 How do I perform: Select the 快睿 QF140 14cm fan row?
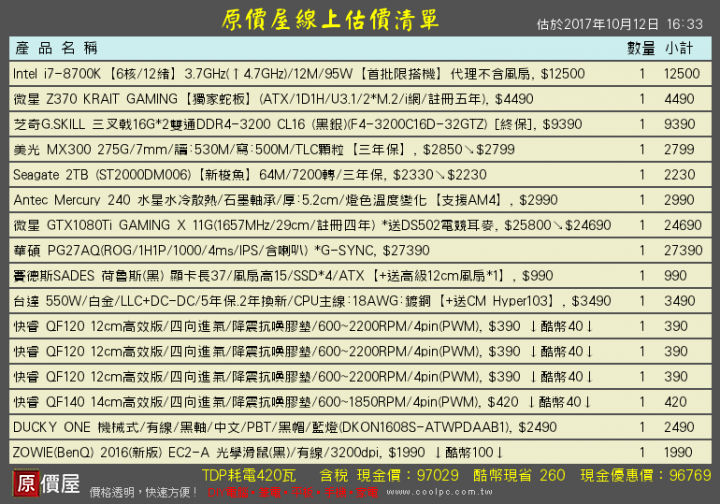(x=360, y=402)
